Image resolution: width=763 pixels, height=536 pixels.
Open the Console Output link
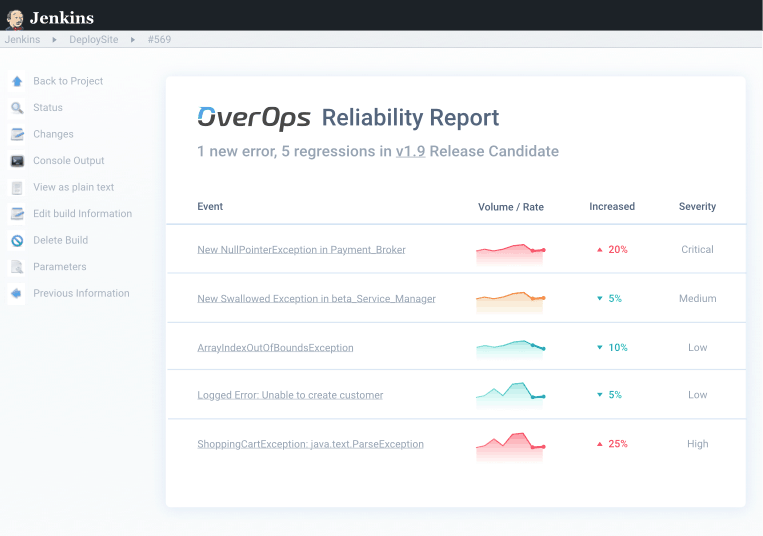tap(69, 161)
